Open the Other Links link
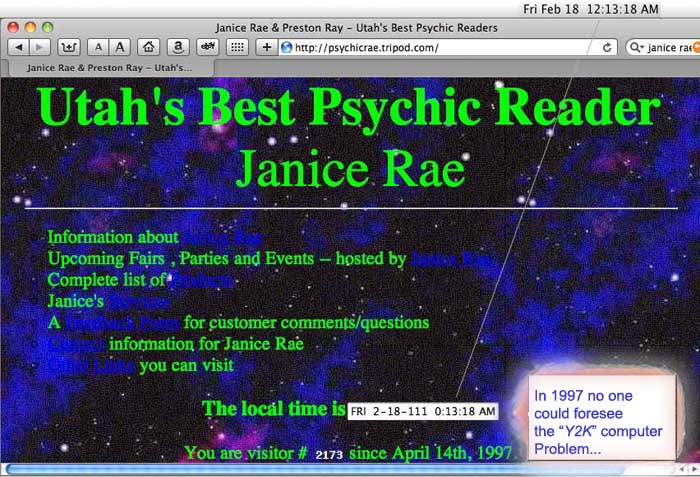Image resolution: width=700 pixels, height=477 pixels. point(91,365)
